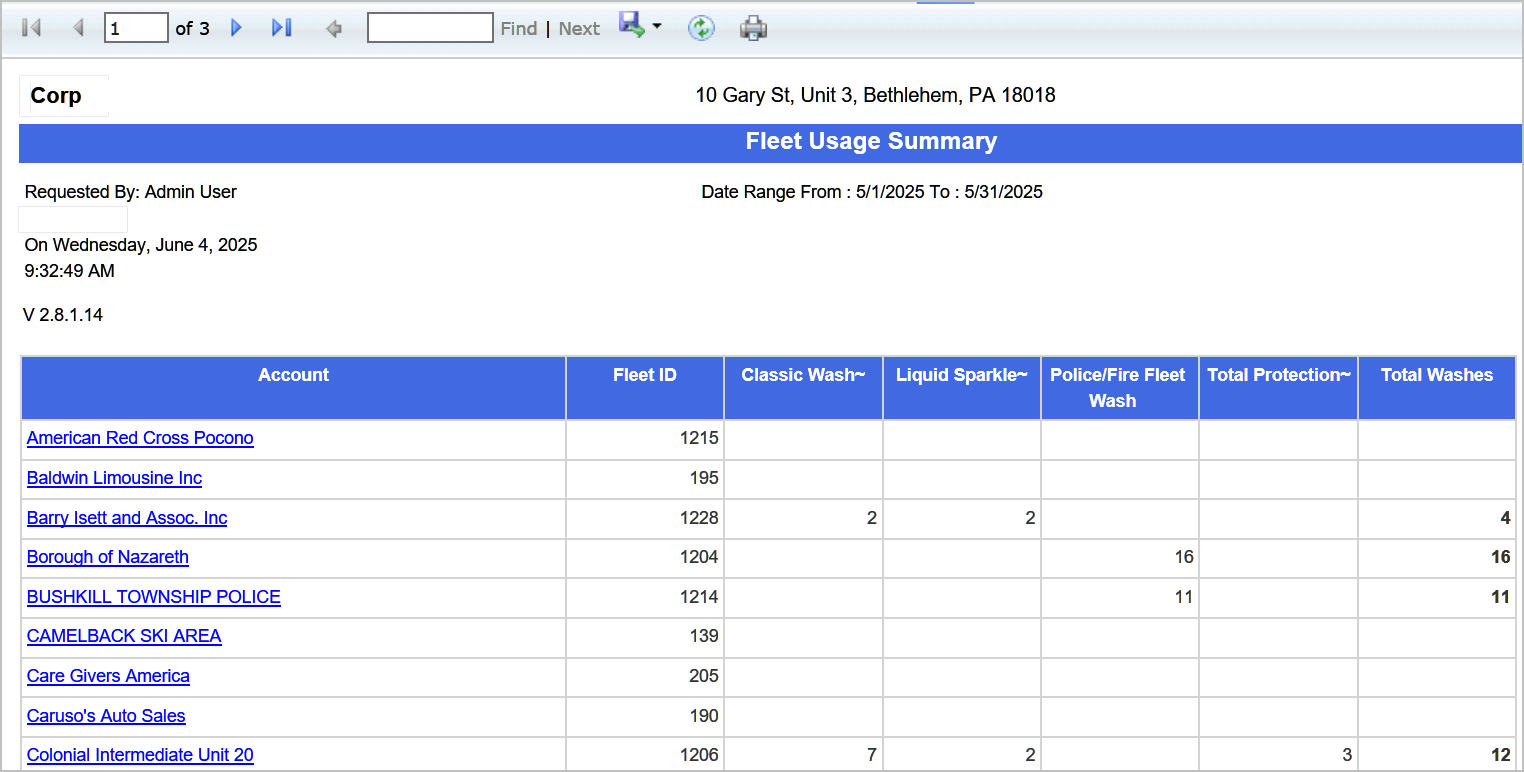Open Caruso's Auto Sales account
The image size is (1524, 772).
pos(106,716)
